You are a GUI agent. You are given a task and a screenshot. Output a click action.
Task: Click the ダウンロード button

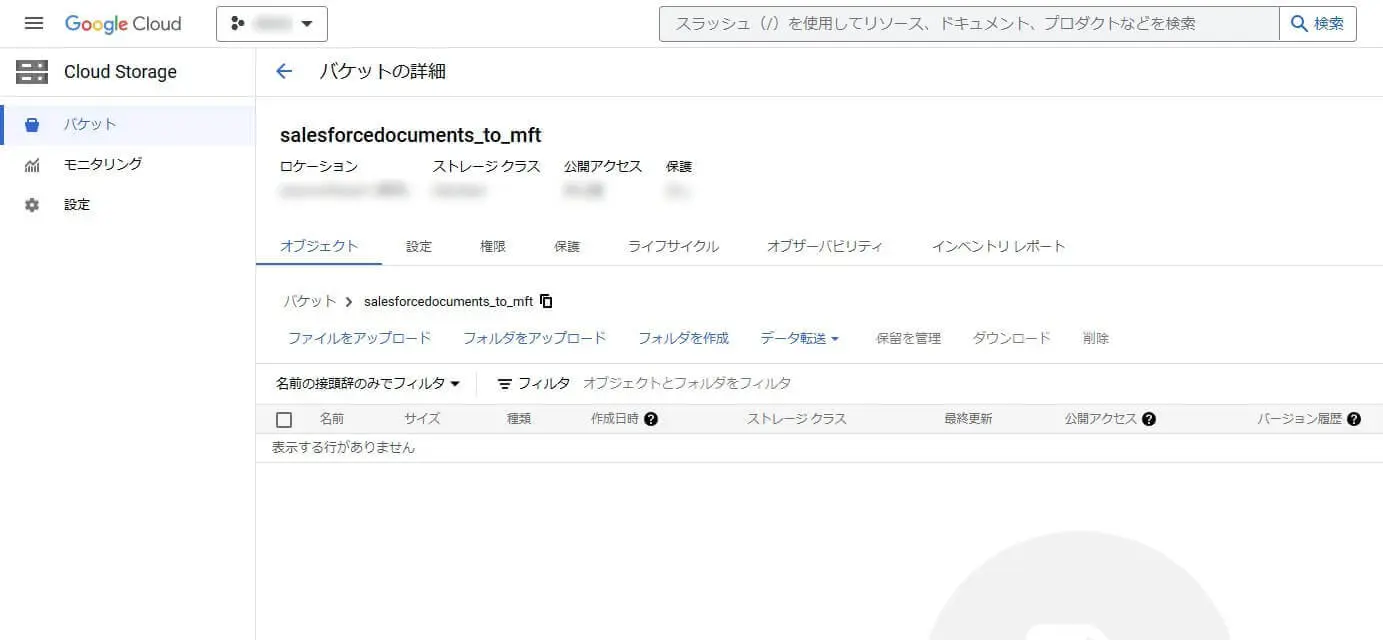pos(1012,338)
